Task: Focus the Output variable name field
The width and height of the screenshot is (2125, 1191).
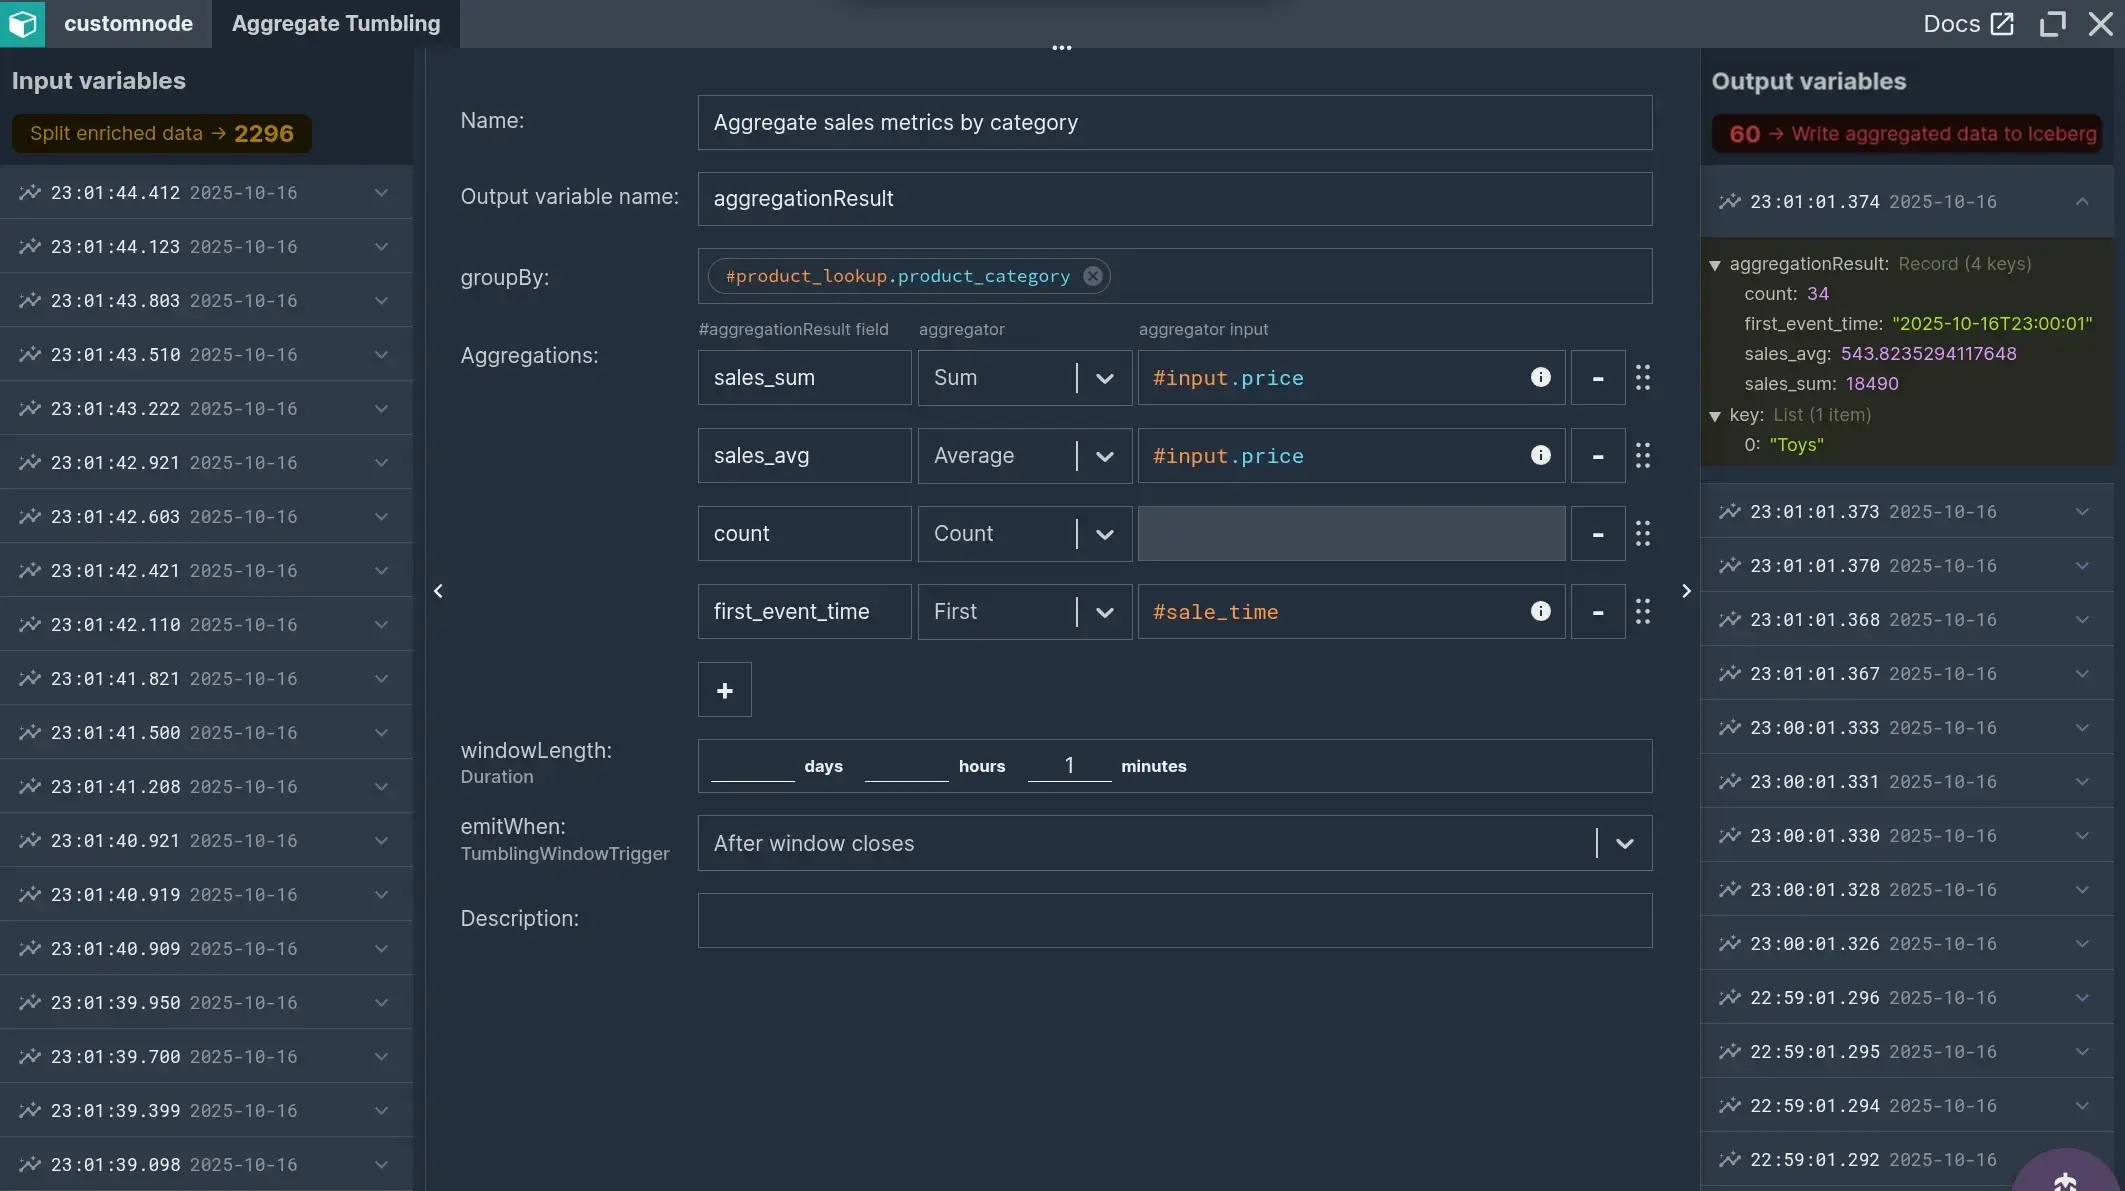Action: point(1175,198)
